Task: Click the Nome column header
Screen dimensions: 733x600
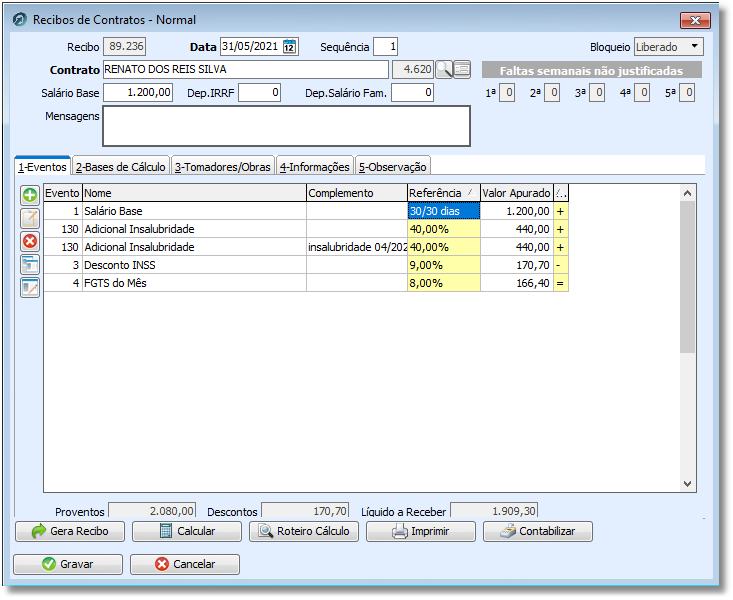Action: [194, 193]
